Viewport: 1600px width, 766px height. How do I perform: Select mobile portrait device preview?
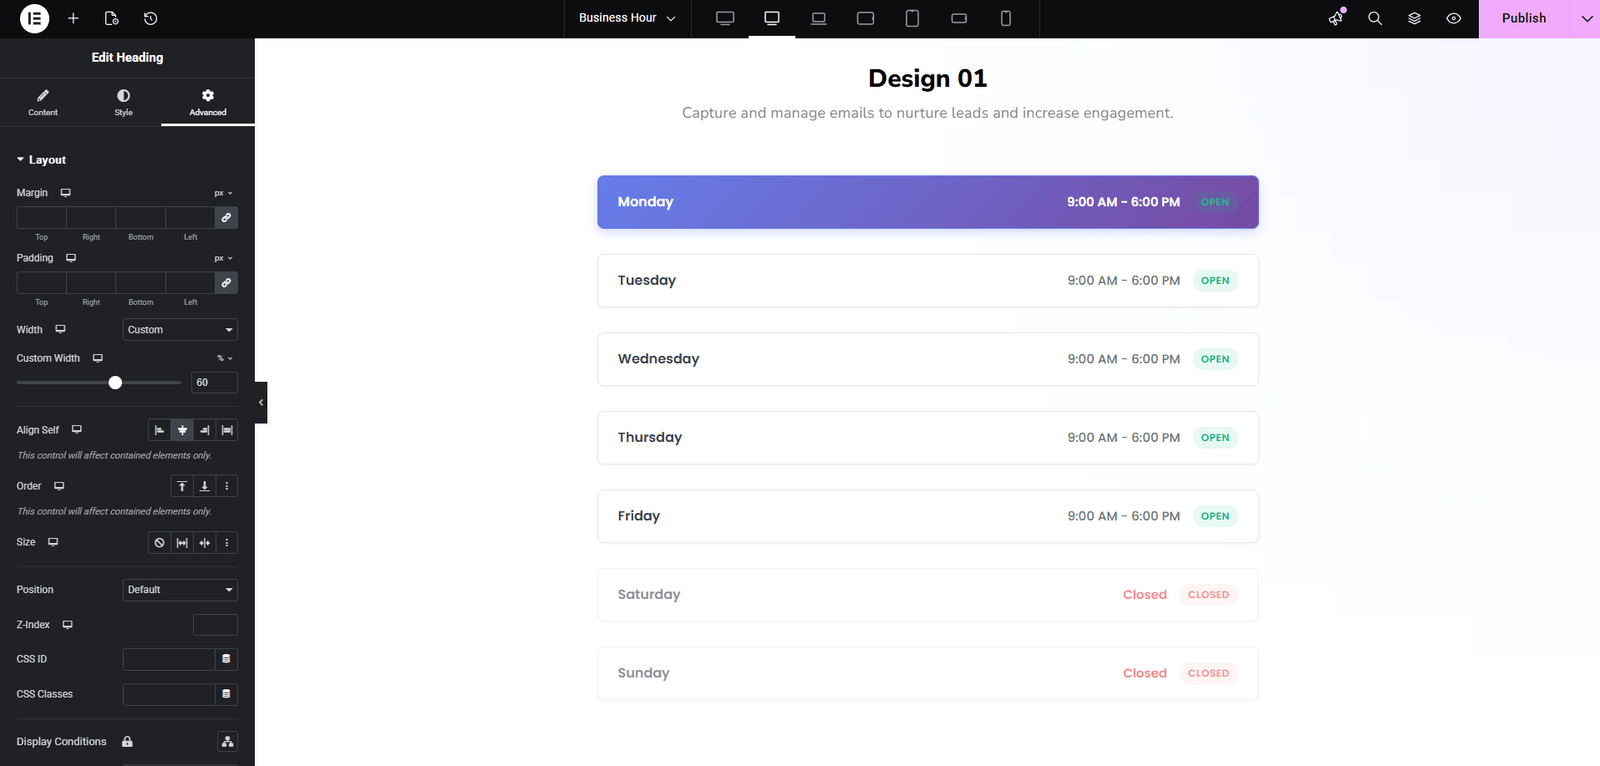coord(1006,18)
